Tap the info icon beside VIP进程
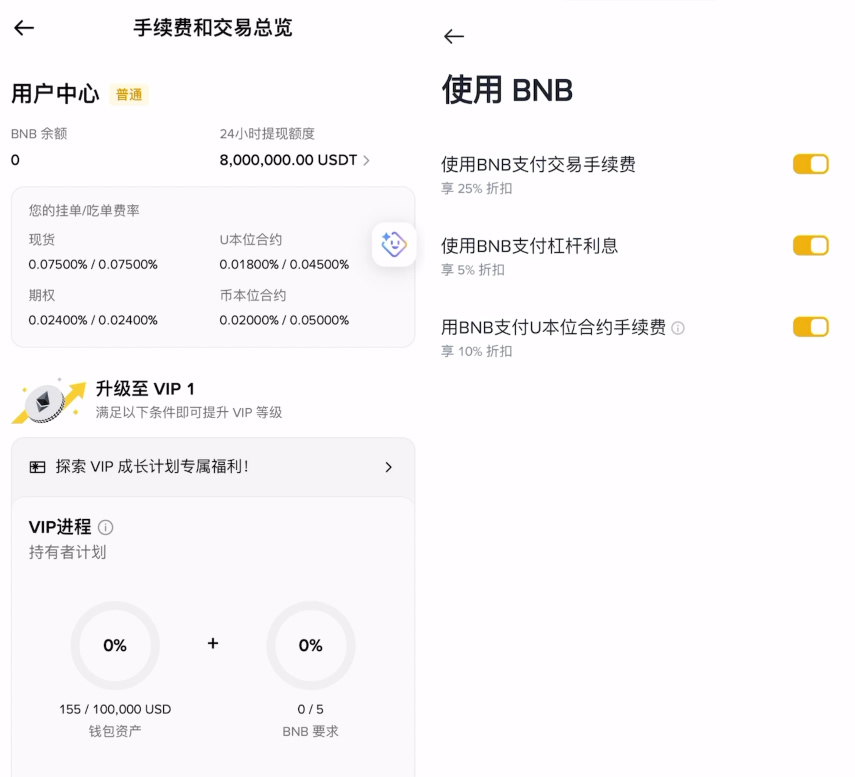 tap(105, 527)
